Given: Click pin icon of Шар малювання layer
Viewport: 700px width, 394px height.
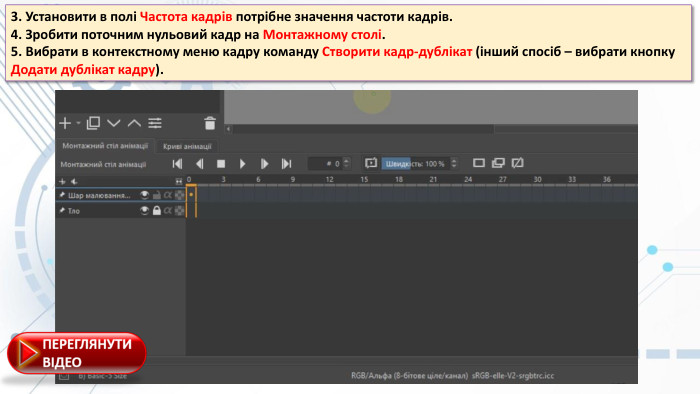Looking at the screenshot, I should tap(62, 195).
